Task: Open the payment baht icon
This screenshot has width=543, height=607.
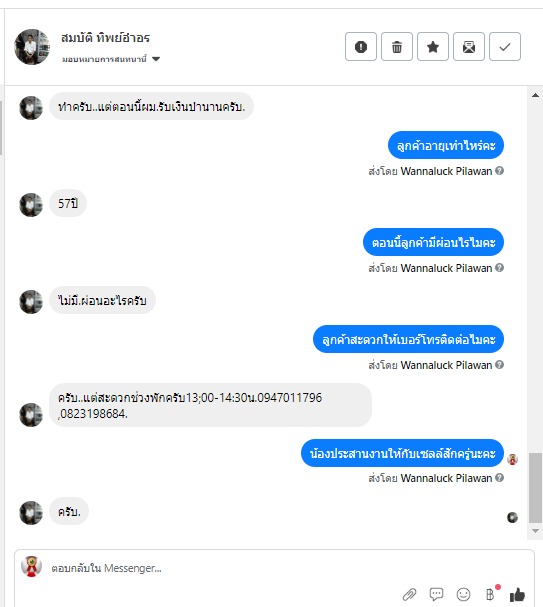Action: click(x=492, y=593)
